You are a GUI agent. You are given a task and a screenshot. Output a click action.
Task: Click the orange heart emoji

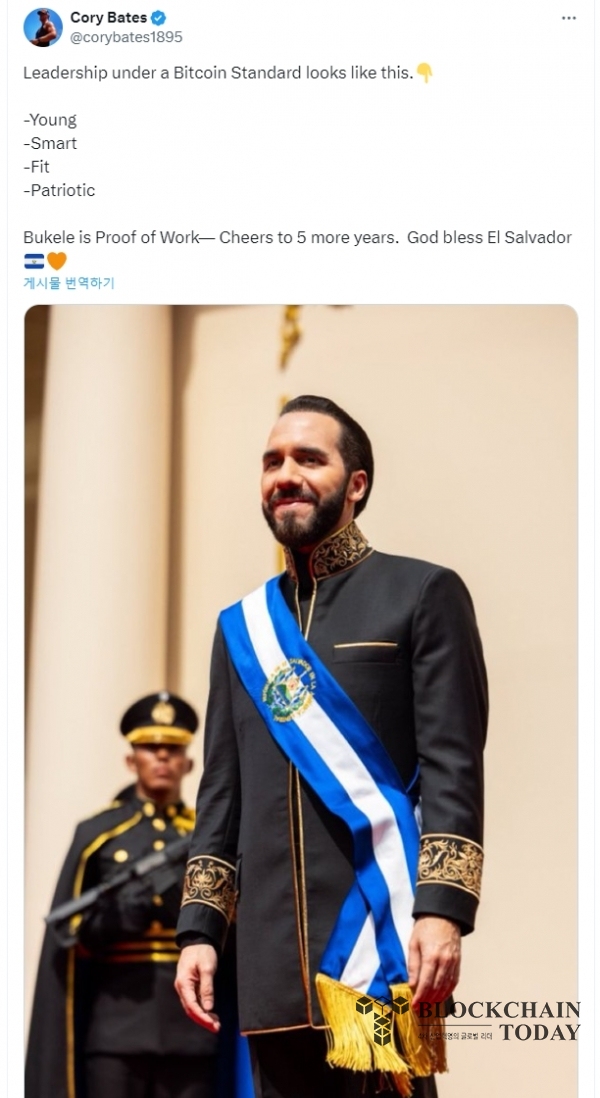point(57,261)
